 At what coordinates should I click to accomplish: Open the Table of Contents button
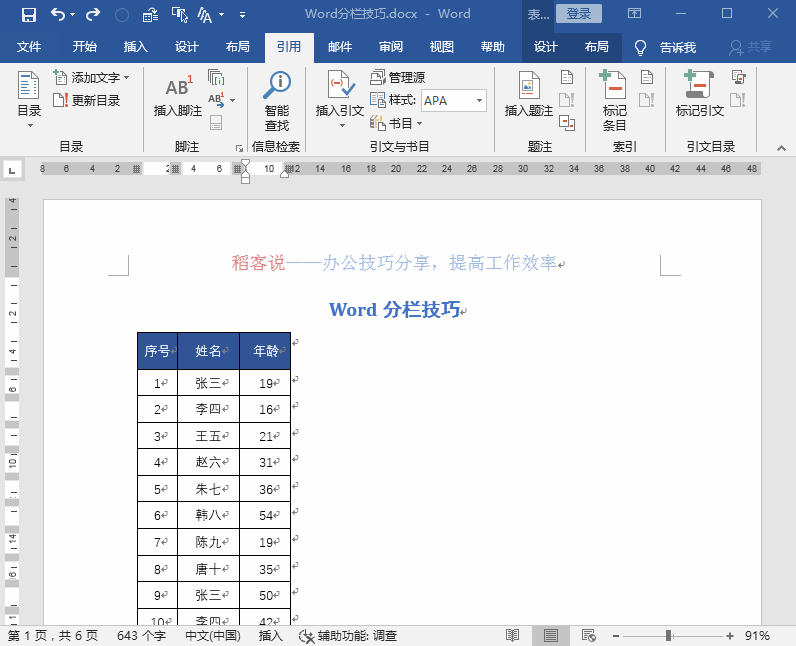pos(28,98)
